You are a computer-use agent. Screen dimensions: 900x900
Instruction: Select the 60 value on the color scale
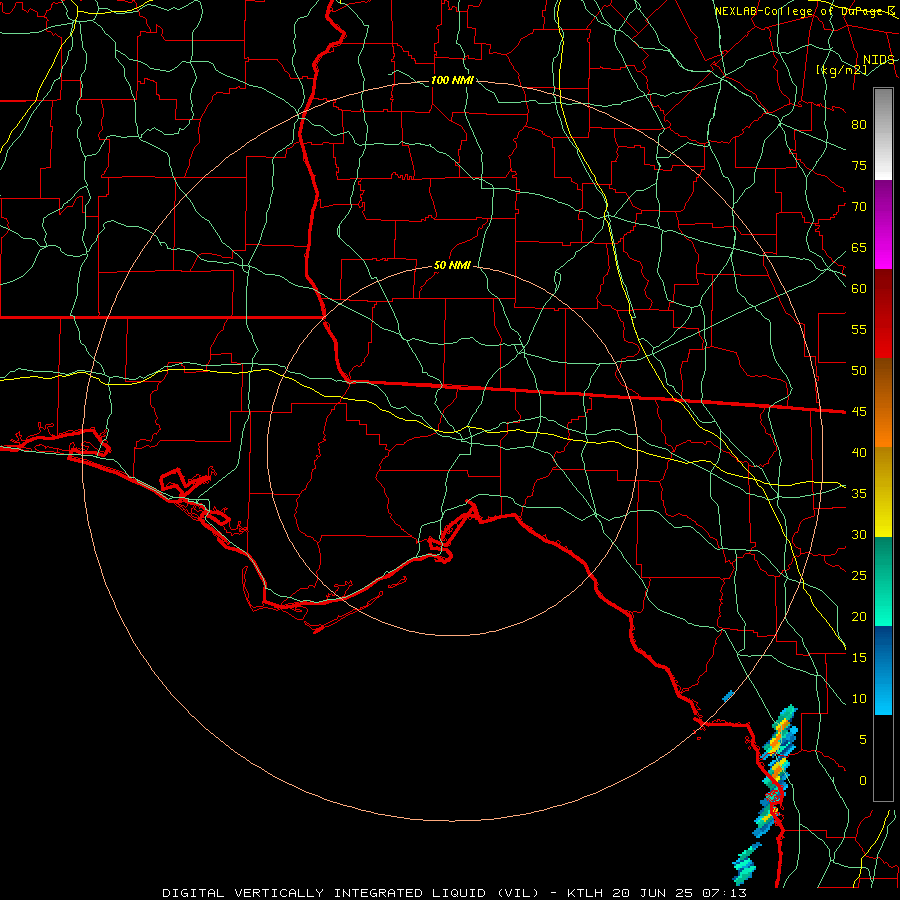click(x=859, y=289)
